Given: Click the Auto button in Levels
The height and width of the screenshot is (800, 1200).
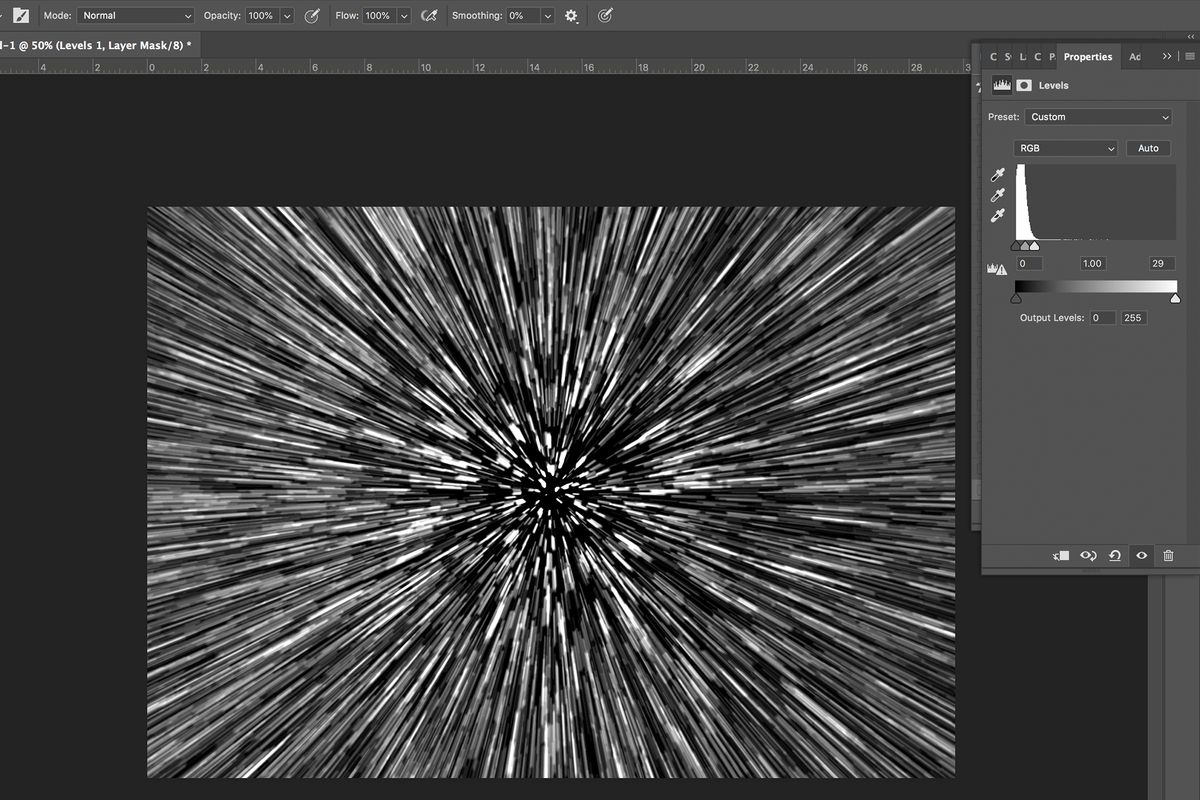Looking at the screenshot, I should point(1148,148).
